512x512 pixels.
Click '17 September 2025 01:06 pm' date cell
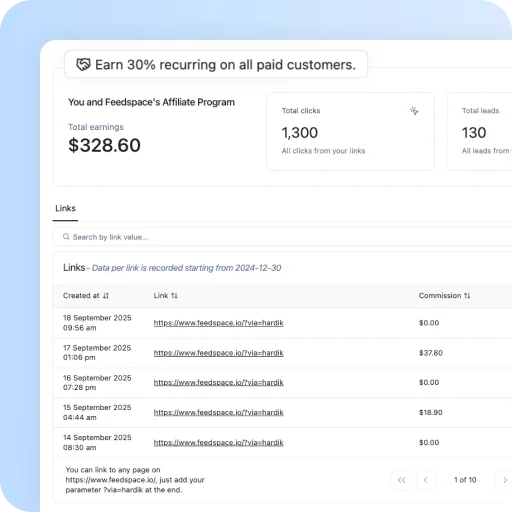pyautogui.click(x=97, y=353)
